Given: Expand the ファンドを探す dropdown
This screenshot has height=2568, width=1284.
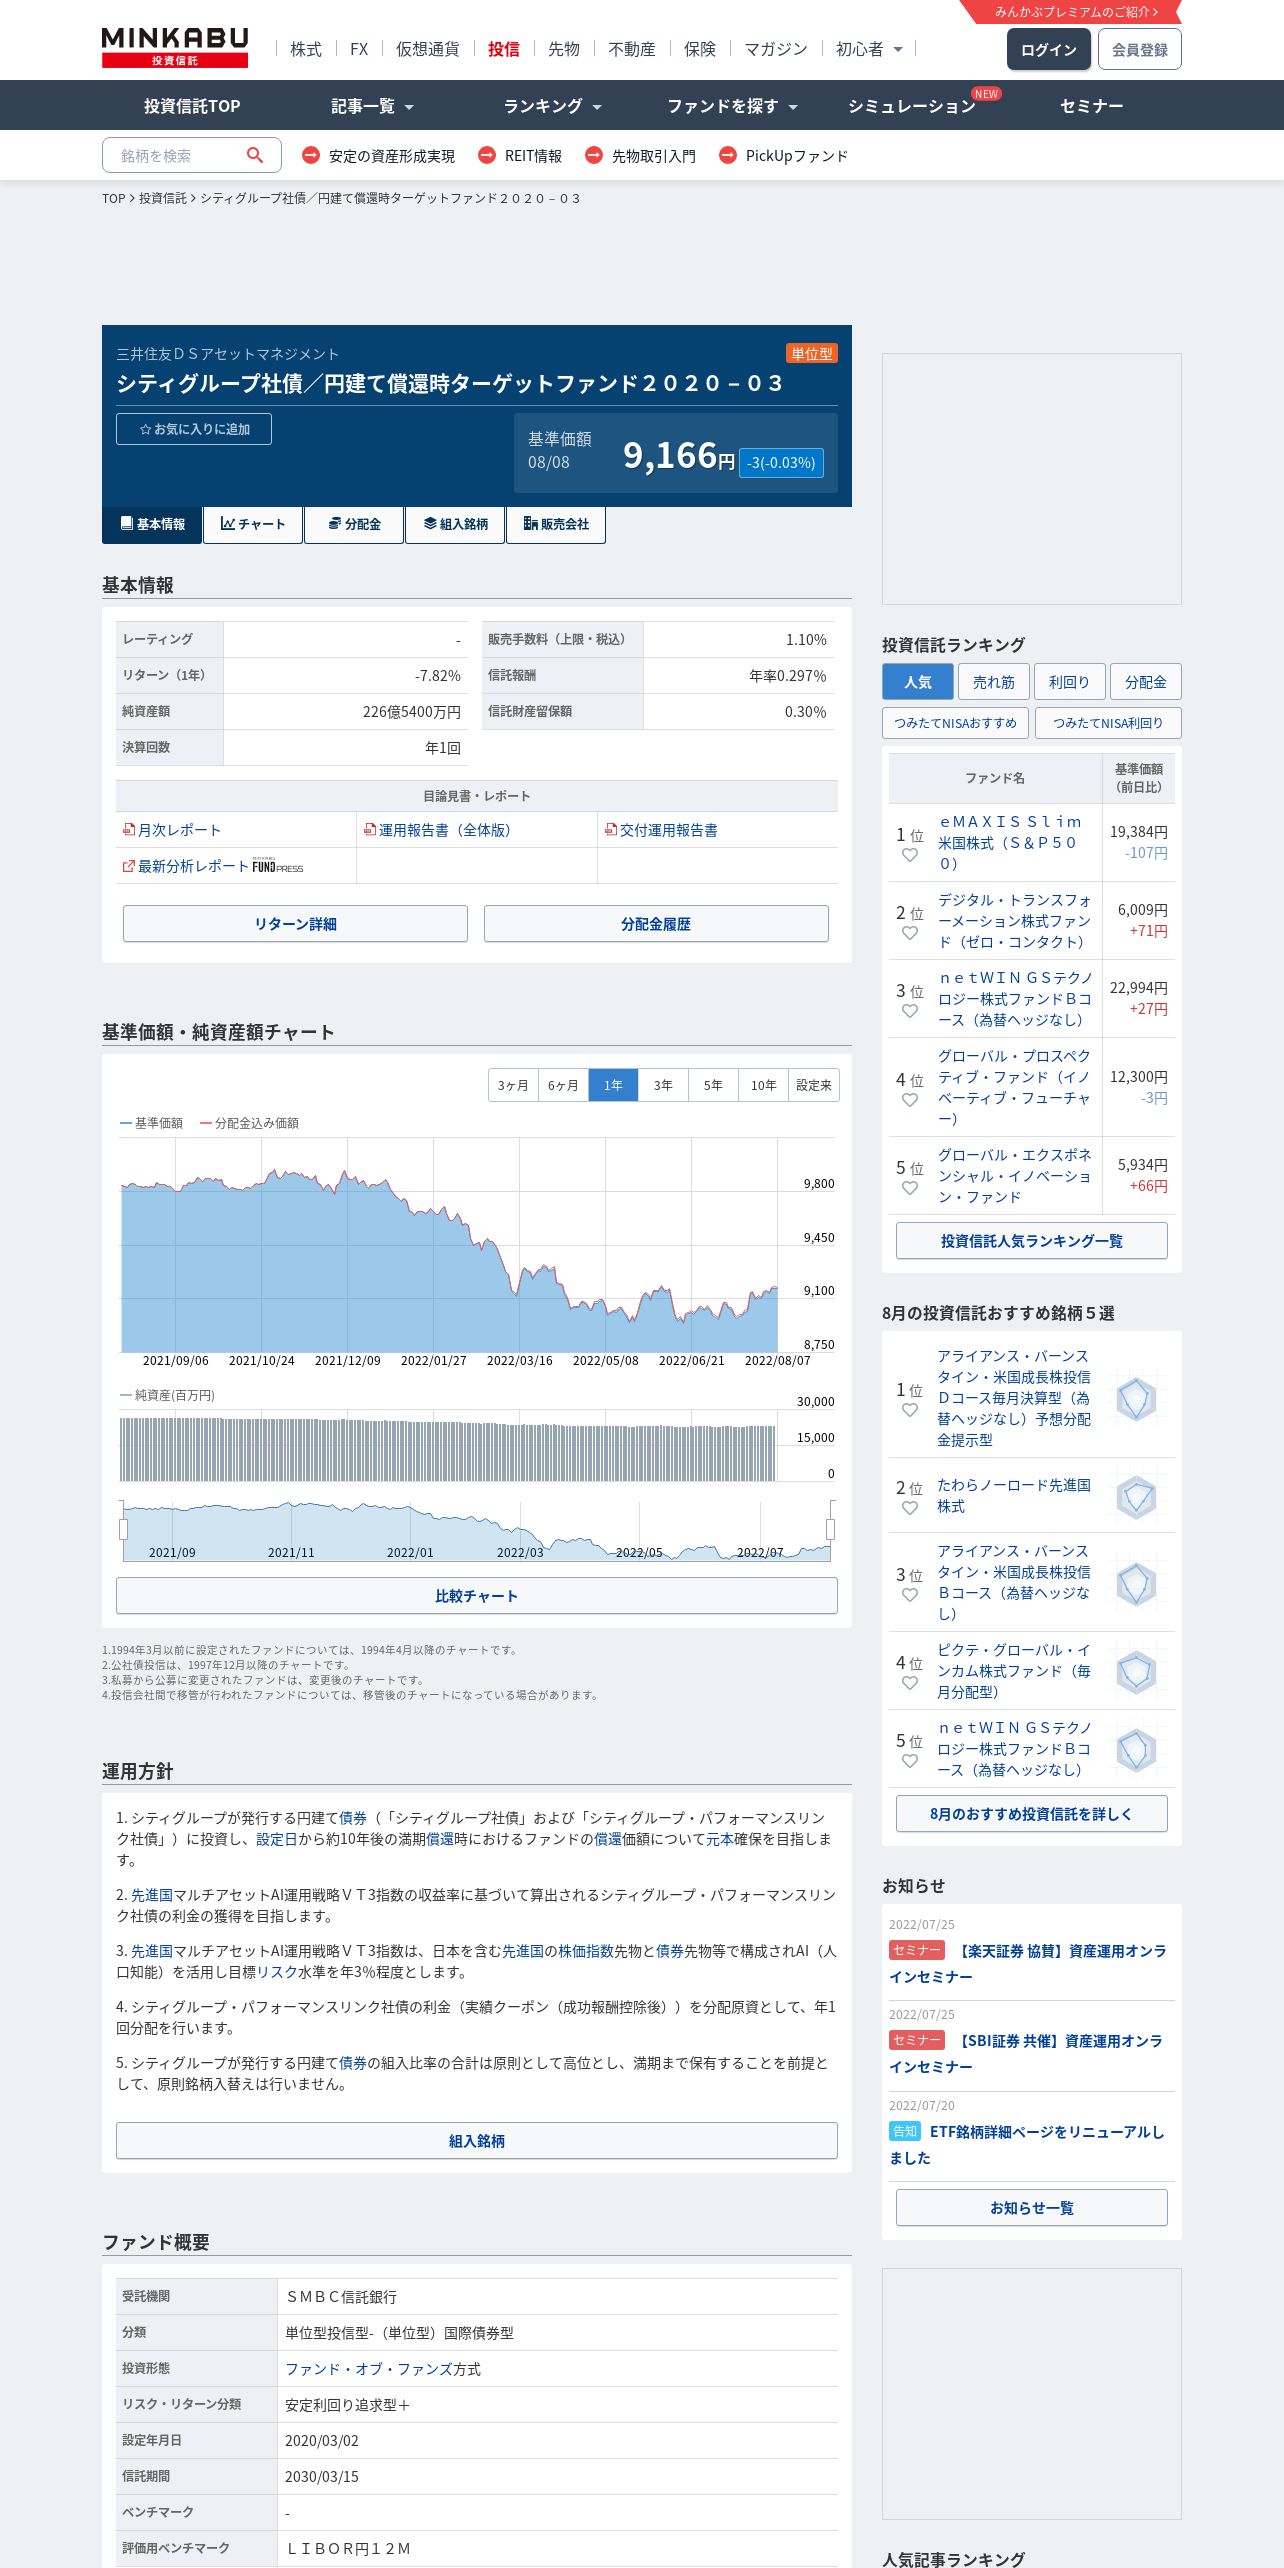Looking at the screenshot, I should pyautogui.click(x=732, y=106).
